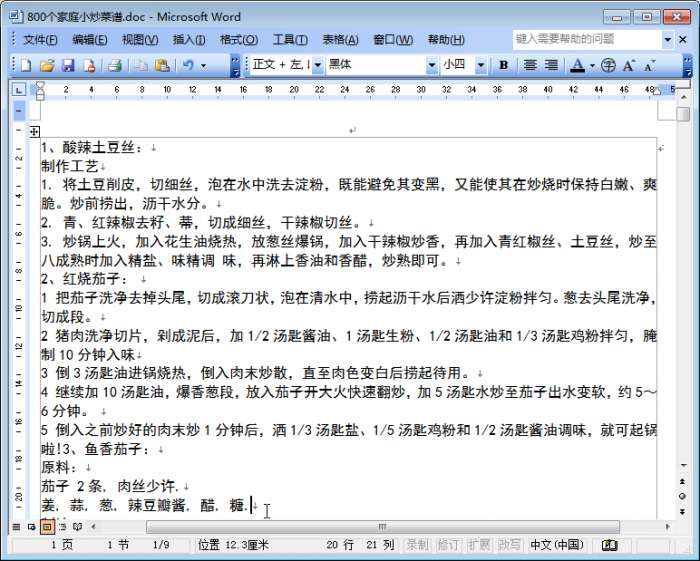Viewport: 700px width, 561px height.
Task: Toggle 录制 macro recording in the status bar
Action: [x=417, y=545]
